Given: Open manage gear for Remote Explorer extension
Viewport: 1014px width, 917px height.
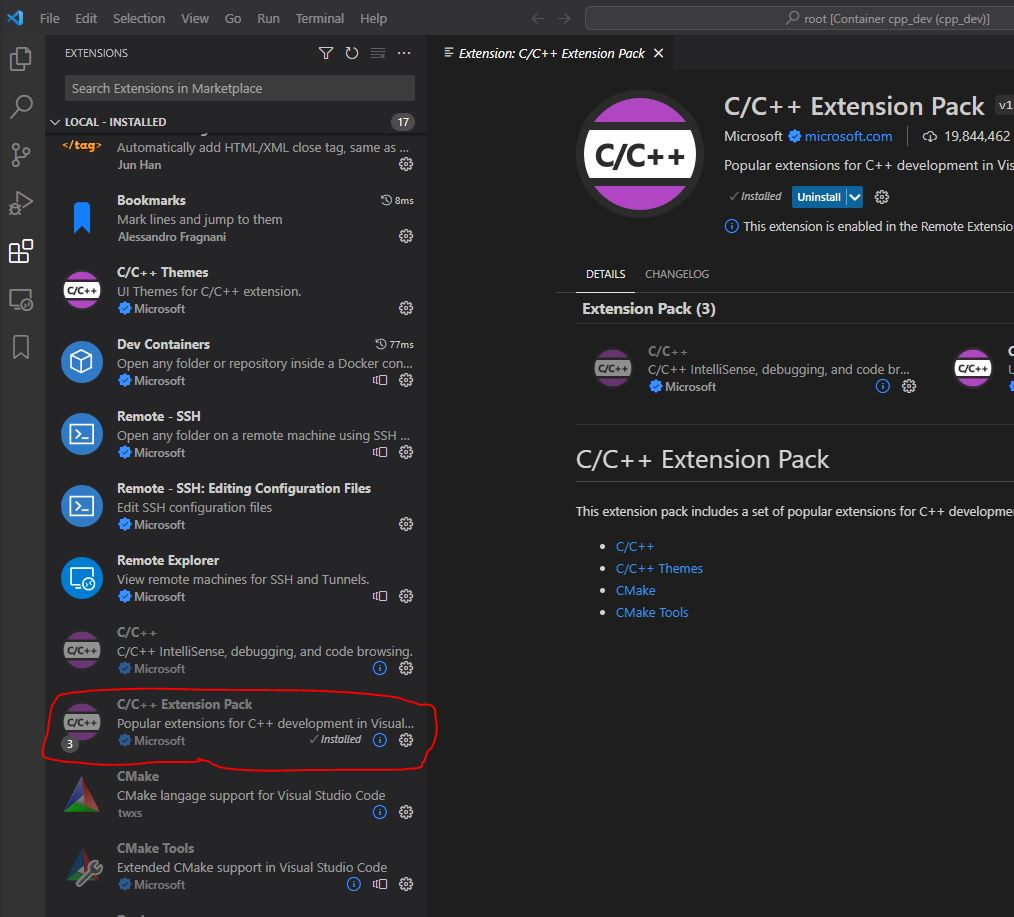Looking at the screenshot, I should click(406, 596).
